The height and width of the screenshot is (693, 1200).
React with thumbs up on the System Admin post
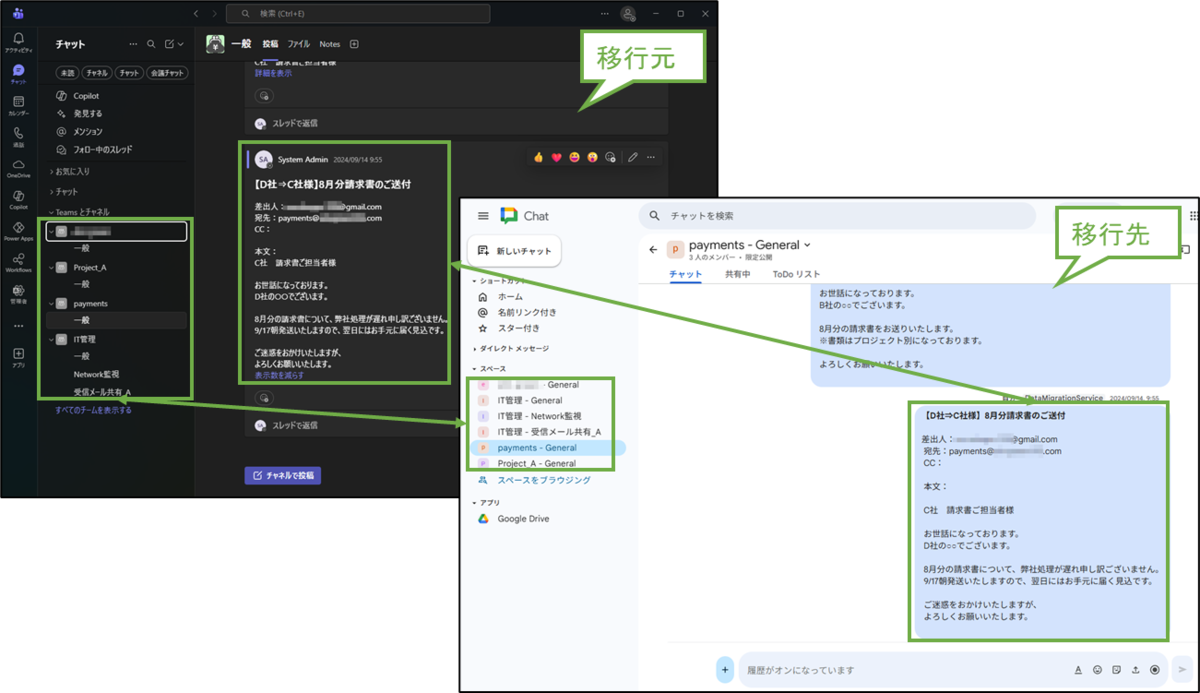pyautogui.click(x=538, y=158)
